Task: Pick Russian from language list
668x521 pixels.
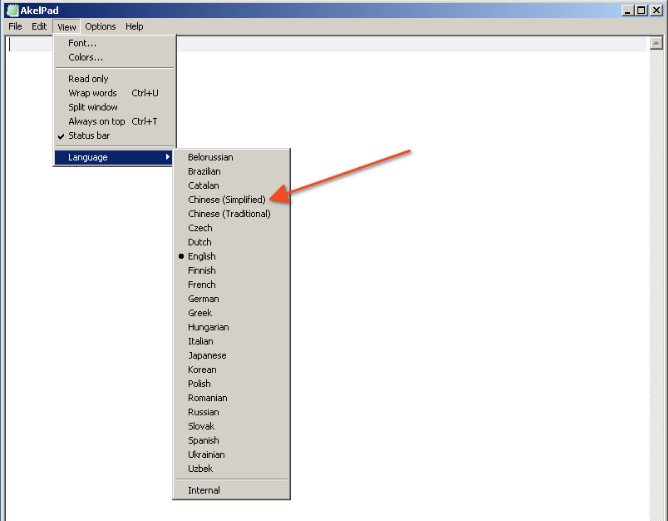Action: (203, 412)
